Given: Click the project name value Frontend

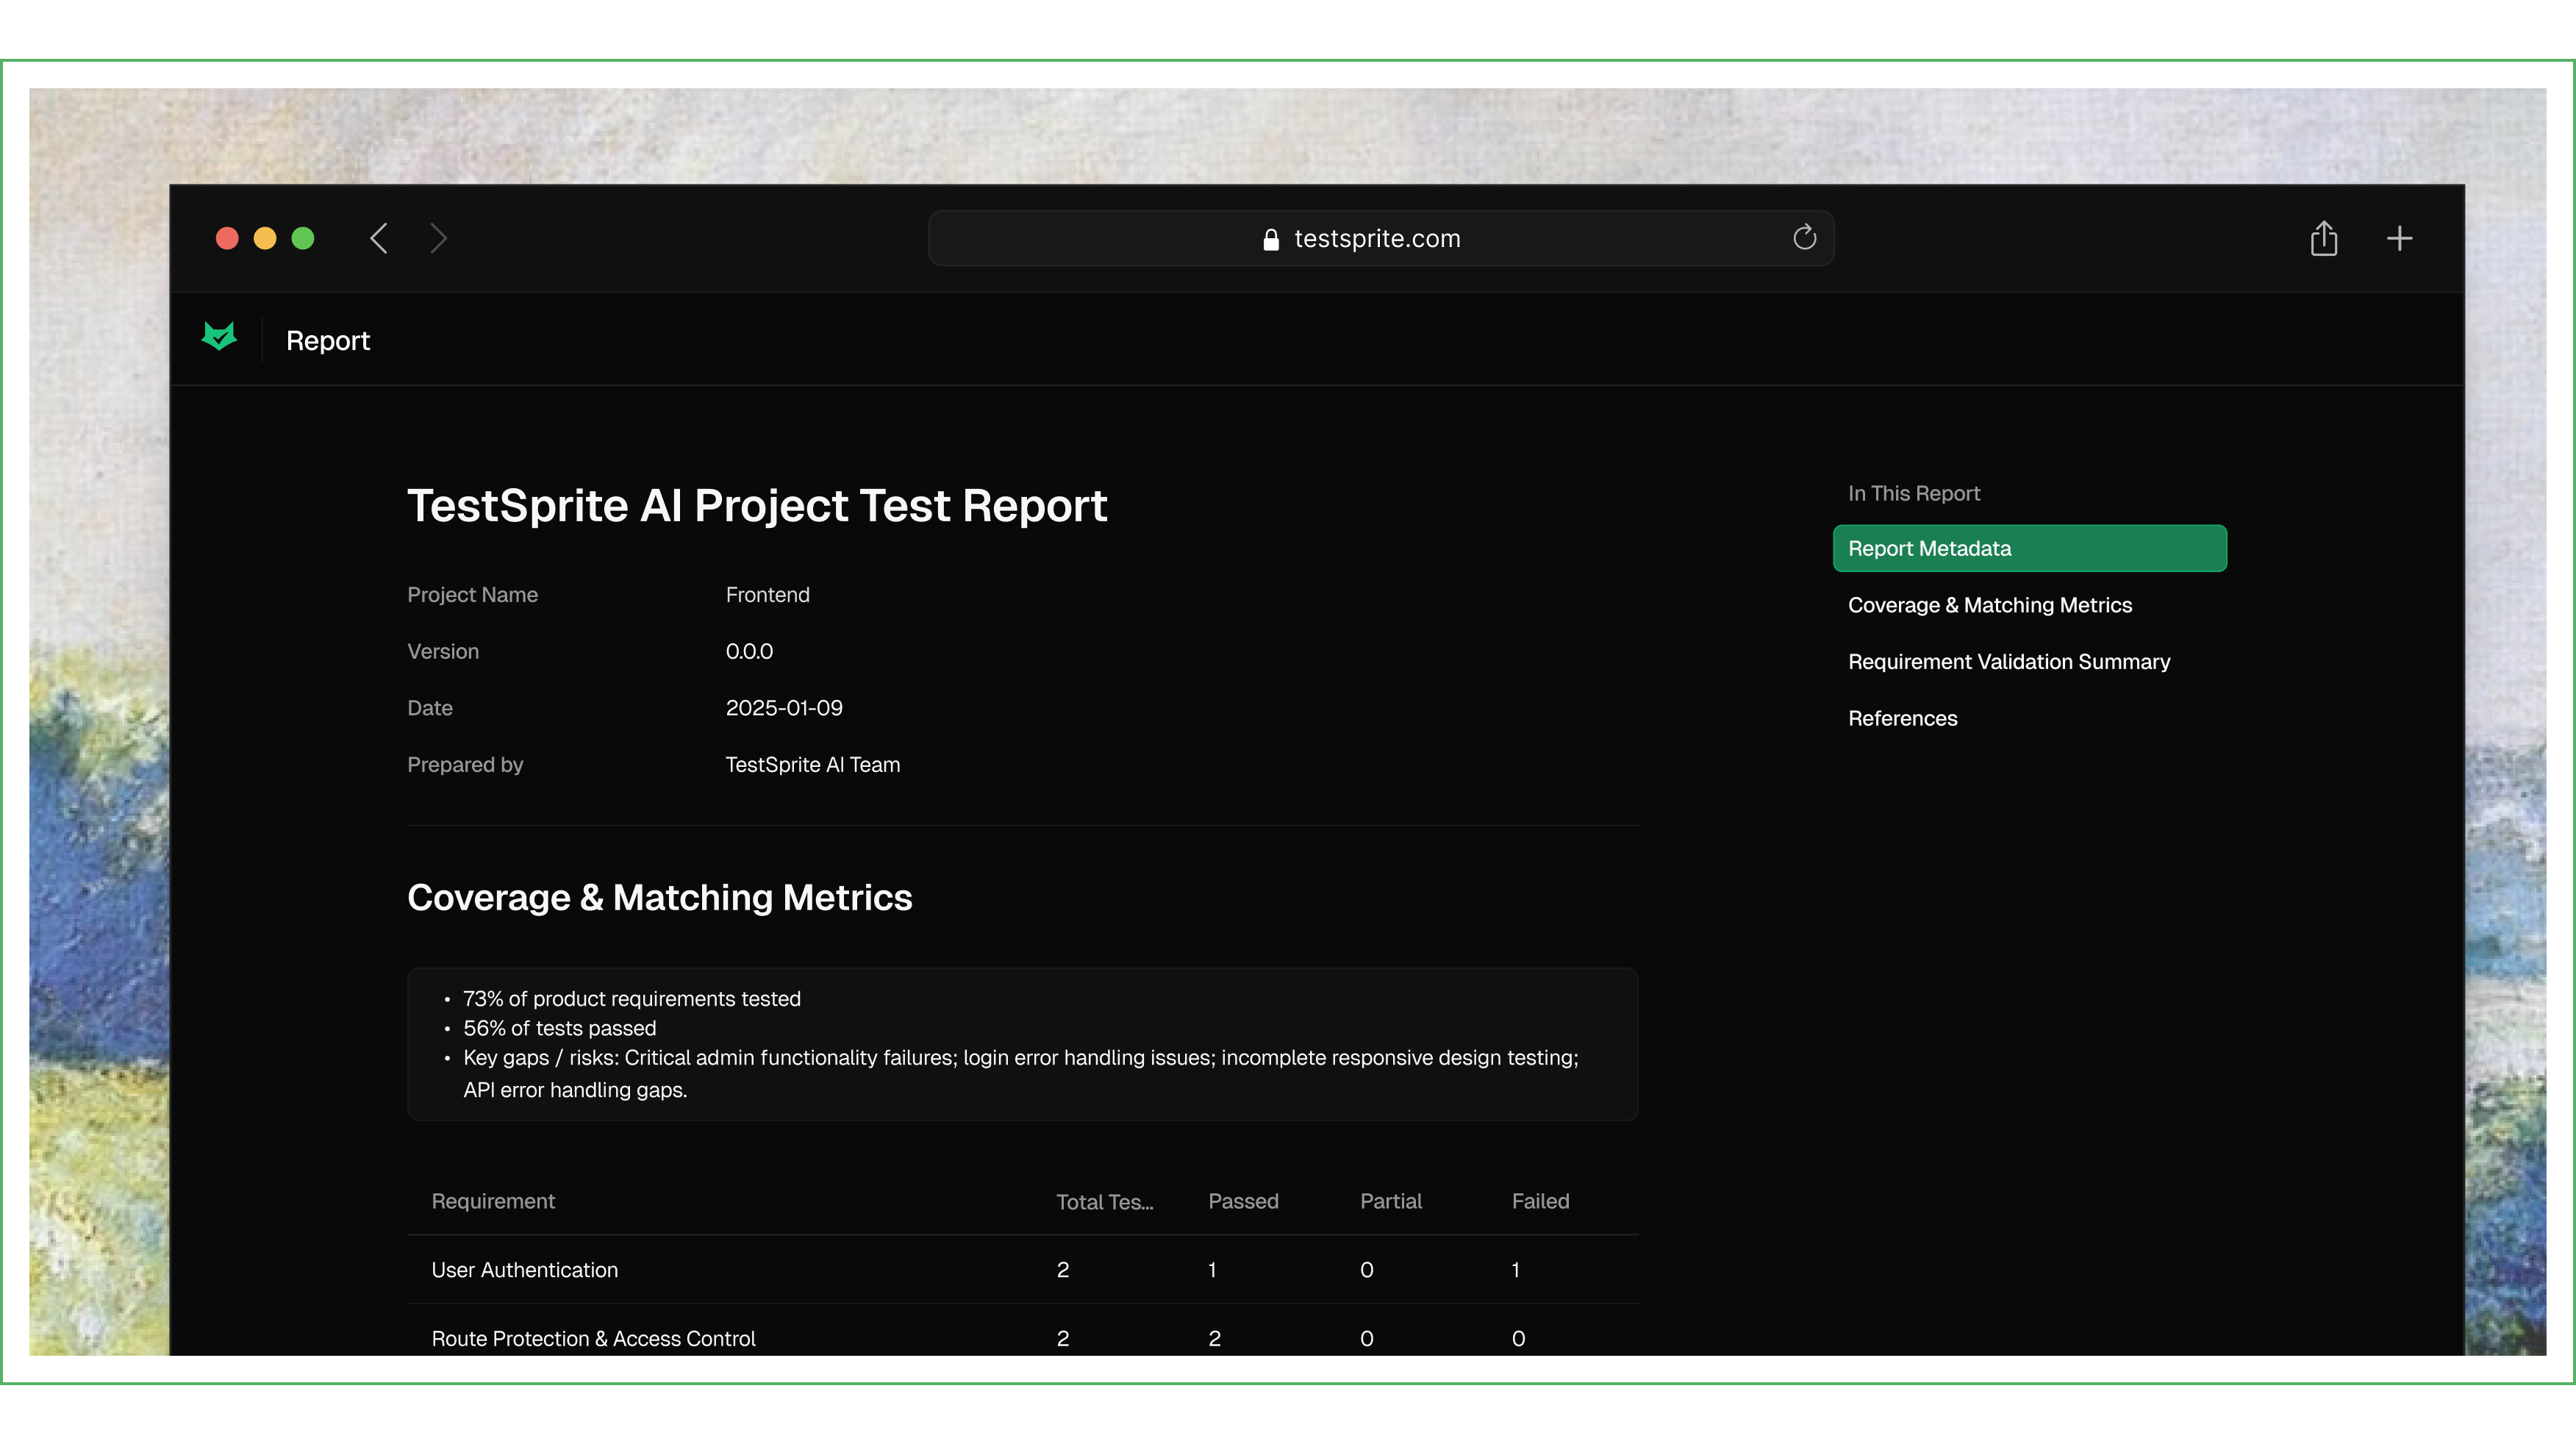Looking at the screenshot, I should coord(767,595).
